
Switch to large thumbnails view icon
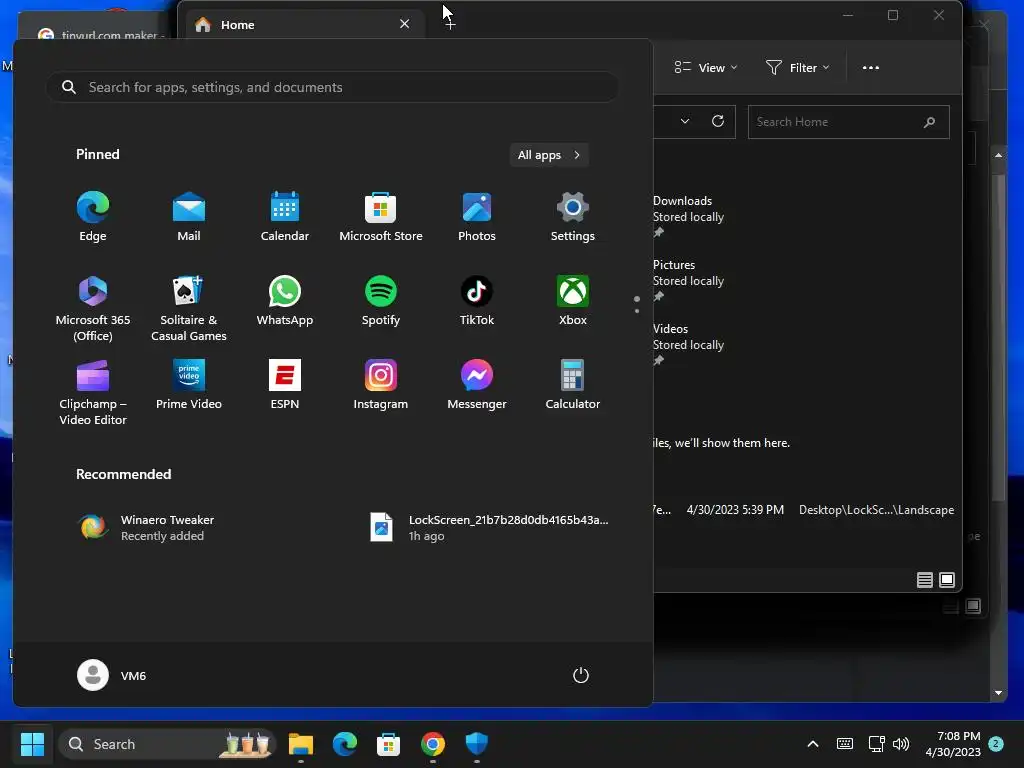coord(946,580)
